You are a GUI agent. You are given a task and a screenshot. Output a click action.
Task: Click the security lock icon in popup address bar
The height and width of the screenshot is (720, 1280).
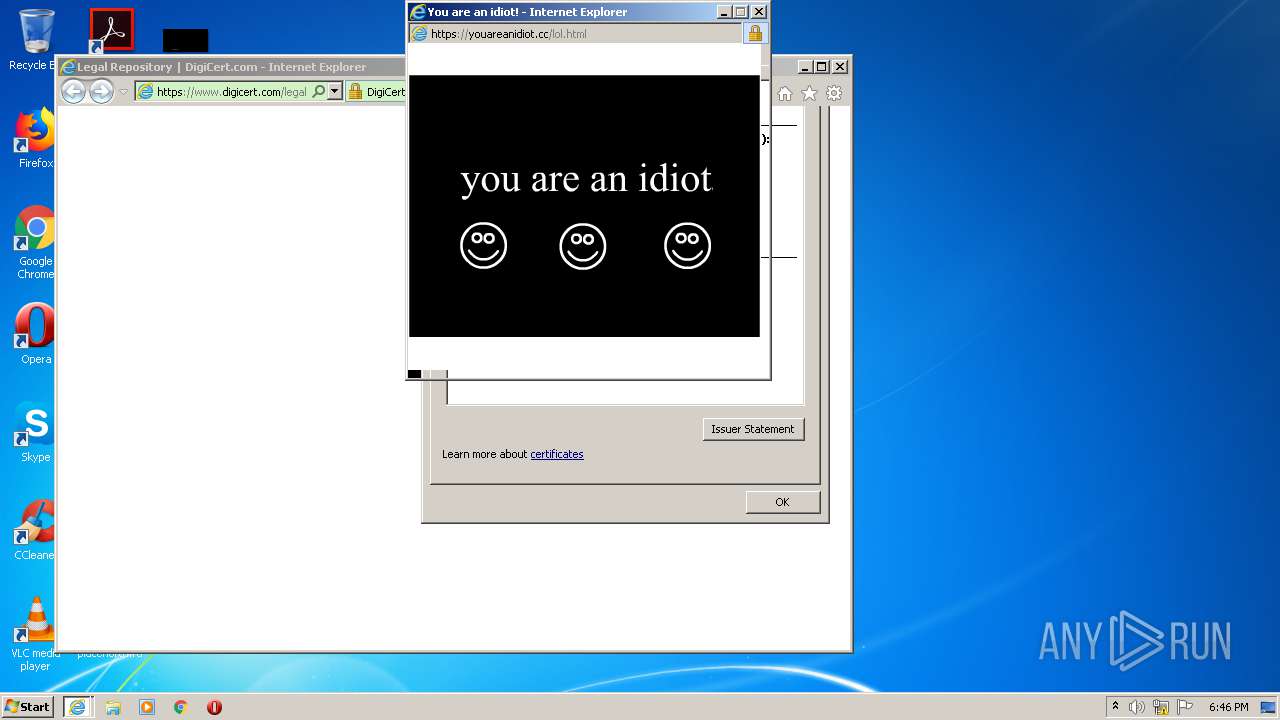pyautogui.click(x=755, y=33)
